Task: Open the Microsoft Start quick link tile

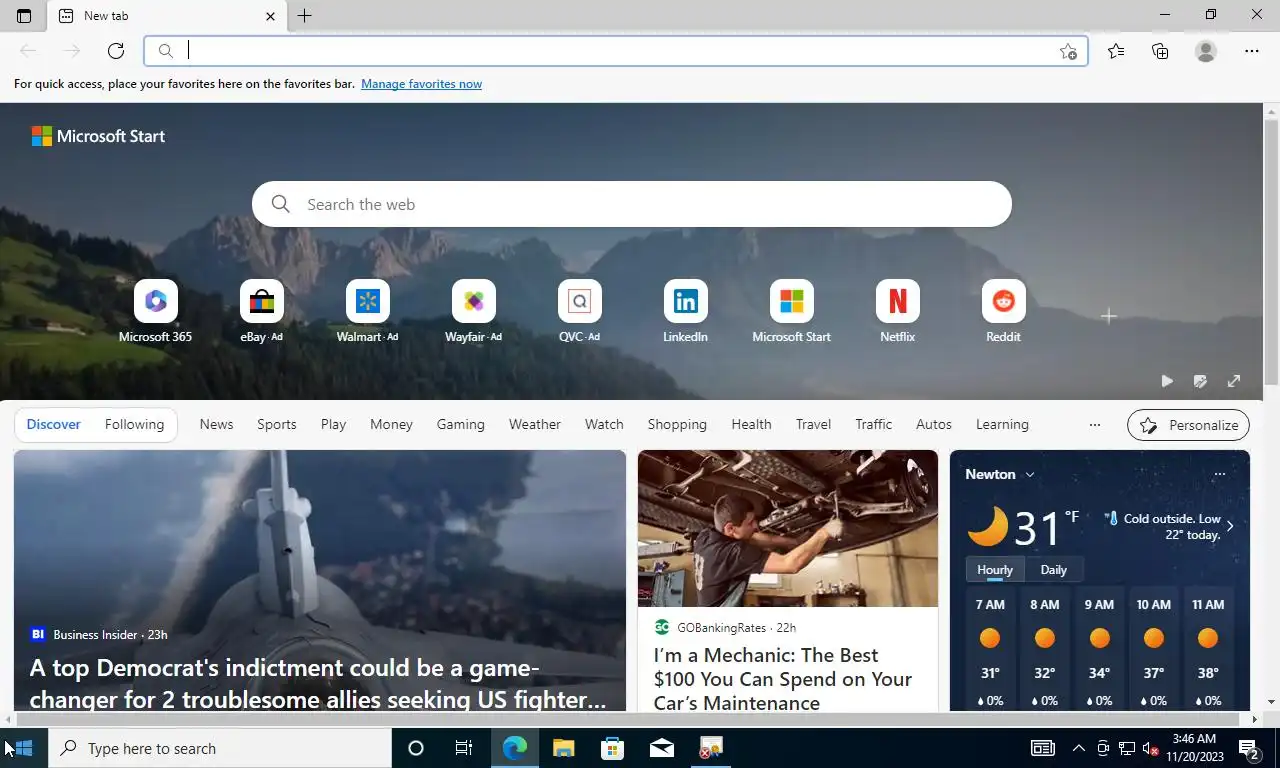Action: point(791,312)
